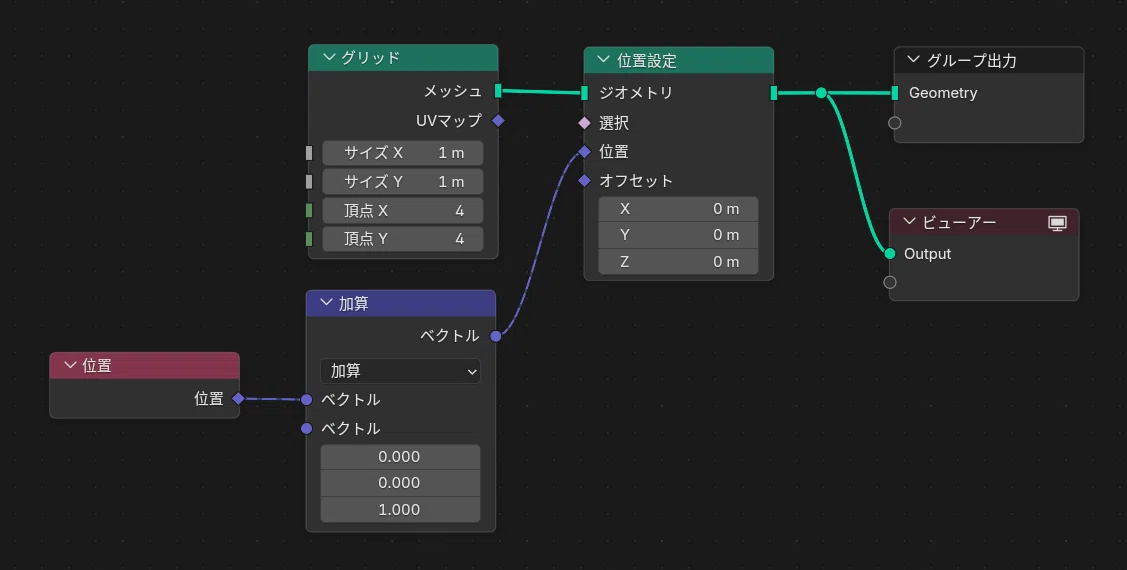Image resolution: width=1127 pixels, height=570 pixels.
Task: Click the empty socket on ビューアー node
Action: (x=890, y=282)
